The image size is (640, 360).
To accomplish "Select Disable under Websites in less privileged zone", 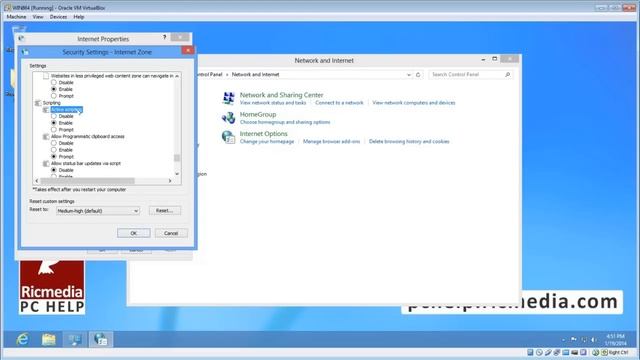I will (53, 82).
